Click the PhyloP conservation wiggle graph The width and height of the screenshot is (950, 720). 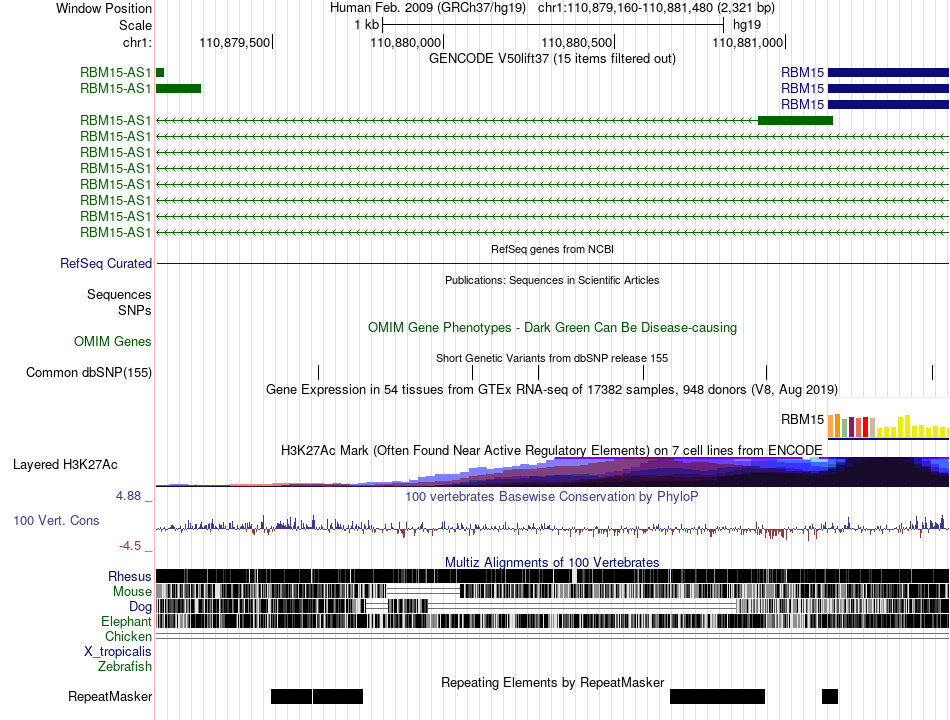[552, 526]
